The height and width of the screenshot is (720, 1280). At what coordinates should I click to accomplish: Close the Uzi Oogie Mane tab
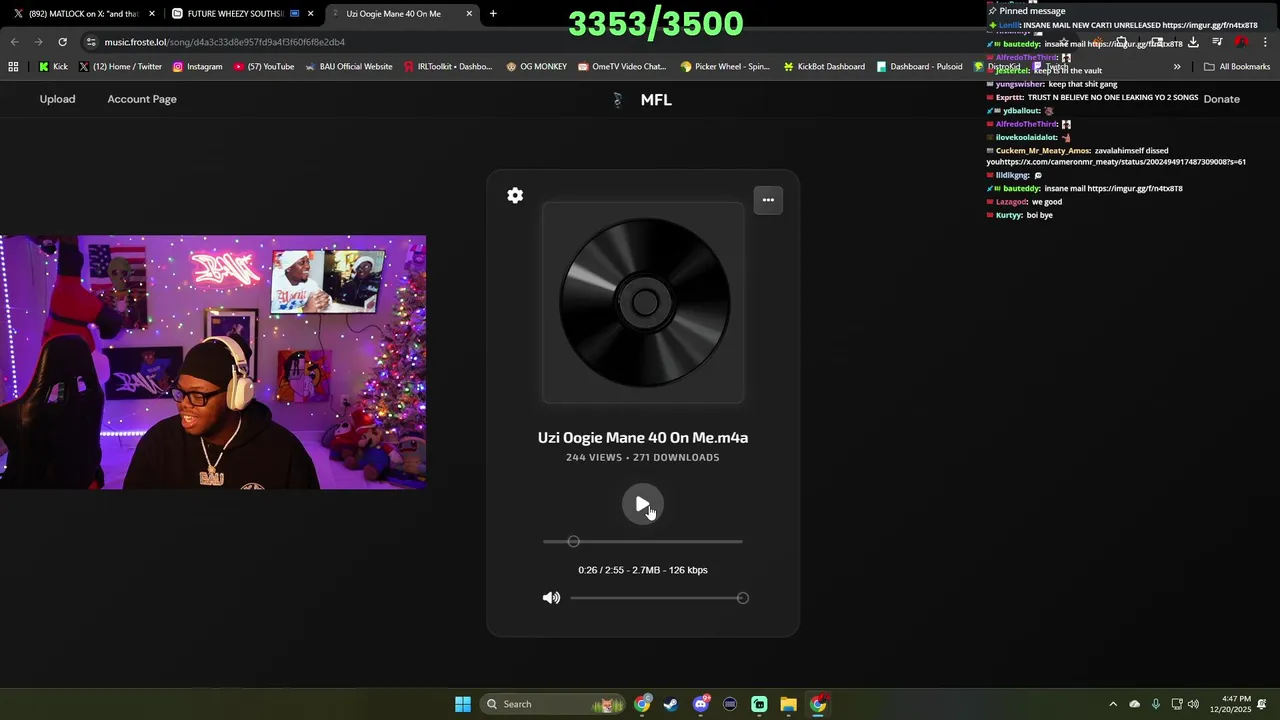click(469, 14)
